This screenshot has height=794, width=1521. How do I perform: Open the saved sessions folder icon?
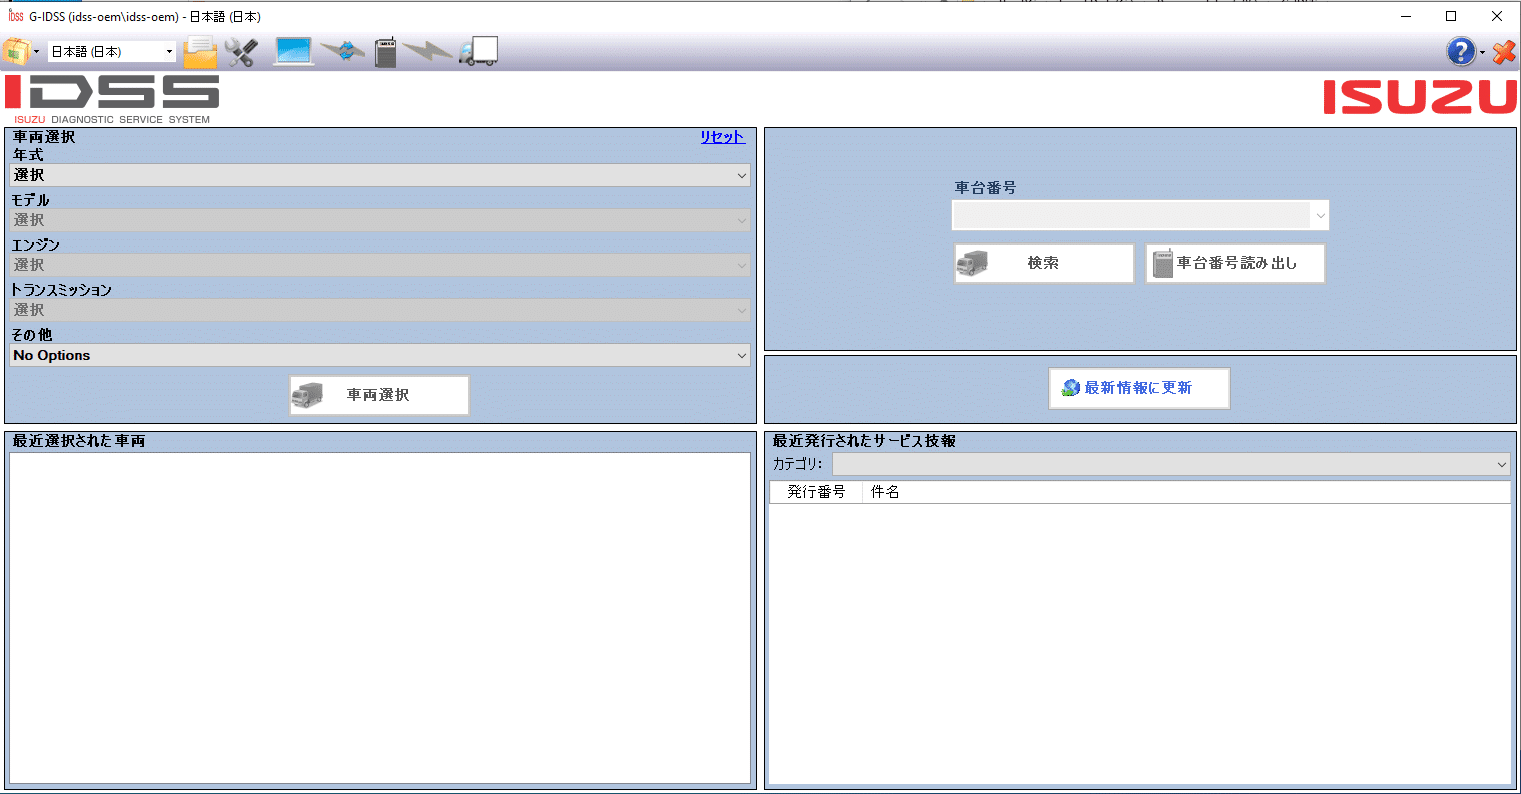coord(199,51)
